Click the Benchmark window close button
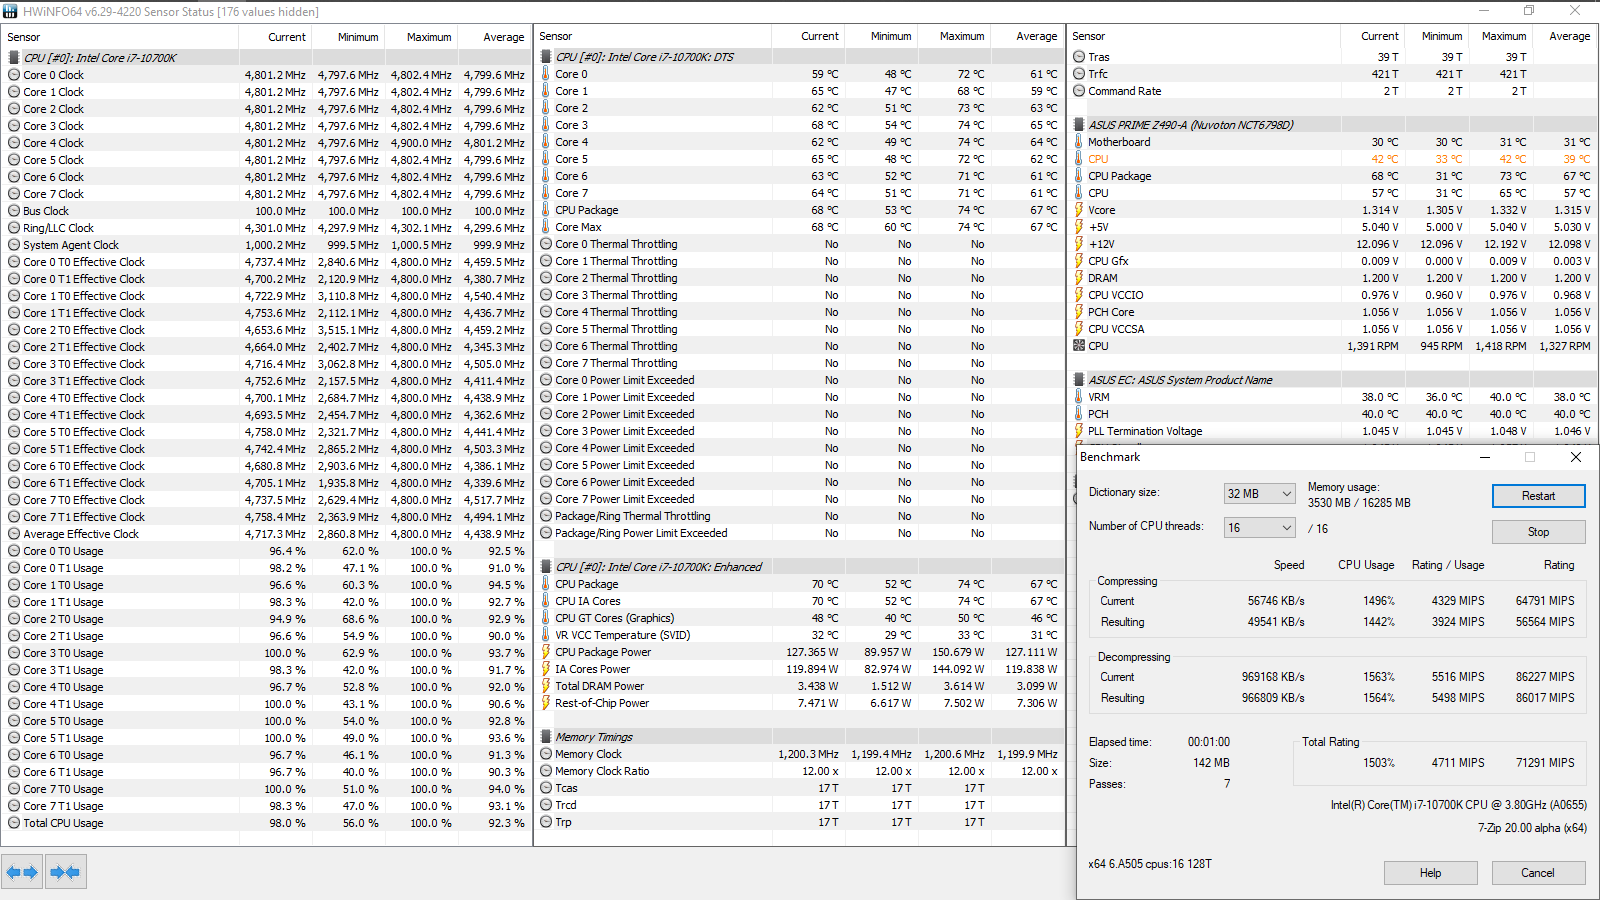Screen dimensions: 1600x900 (1576, 457)
